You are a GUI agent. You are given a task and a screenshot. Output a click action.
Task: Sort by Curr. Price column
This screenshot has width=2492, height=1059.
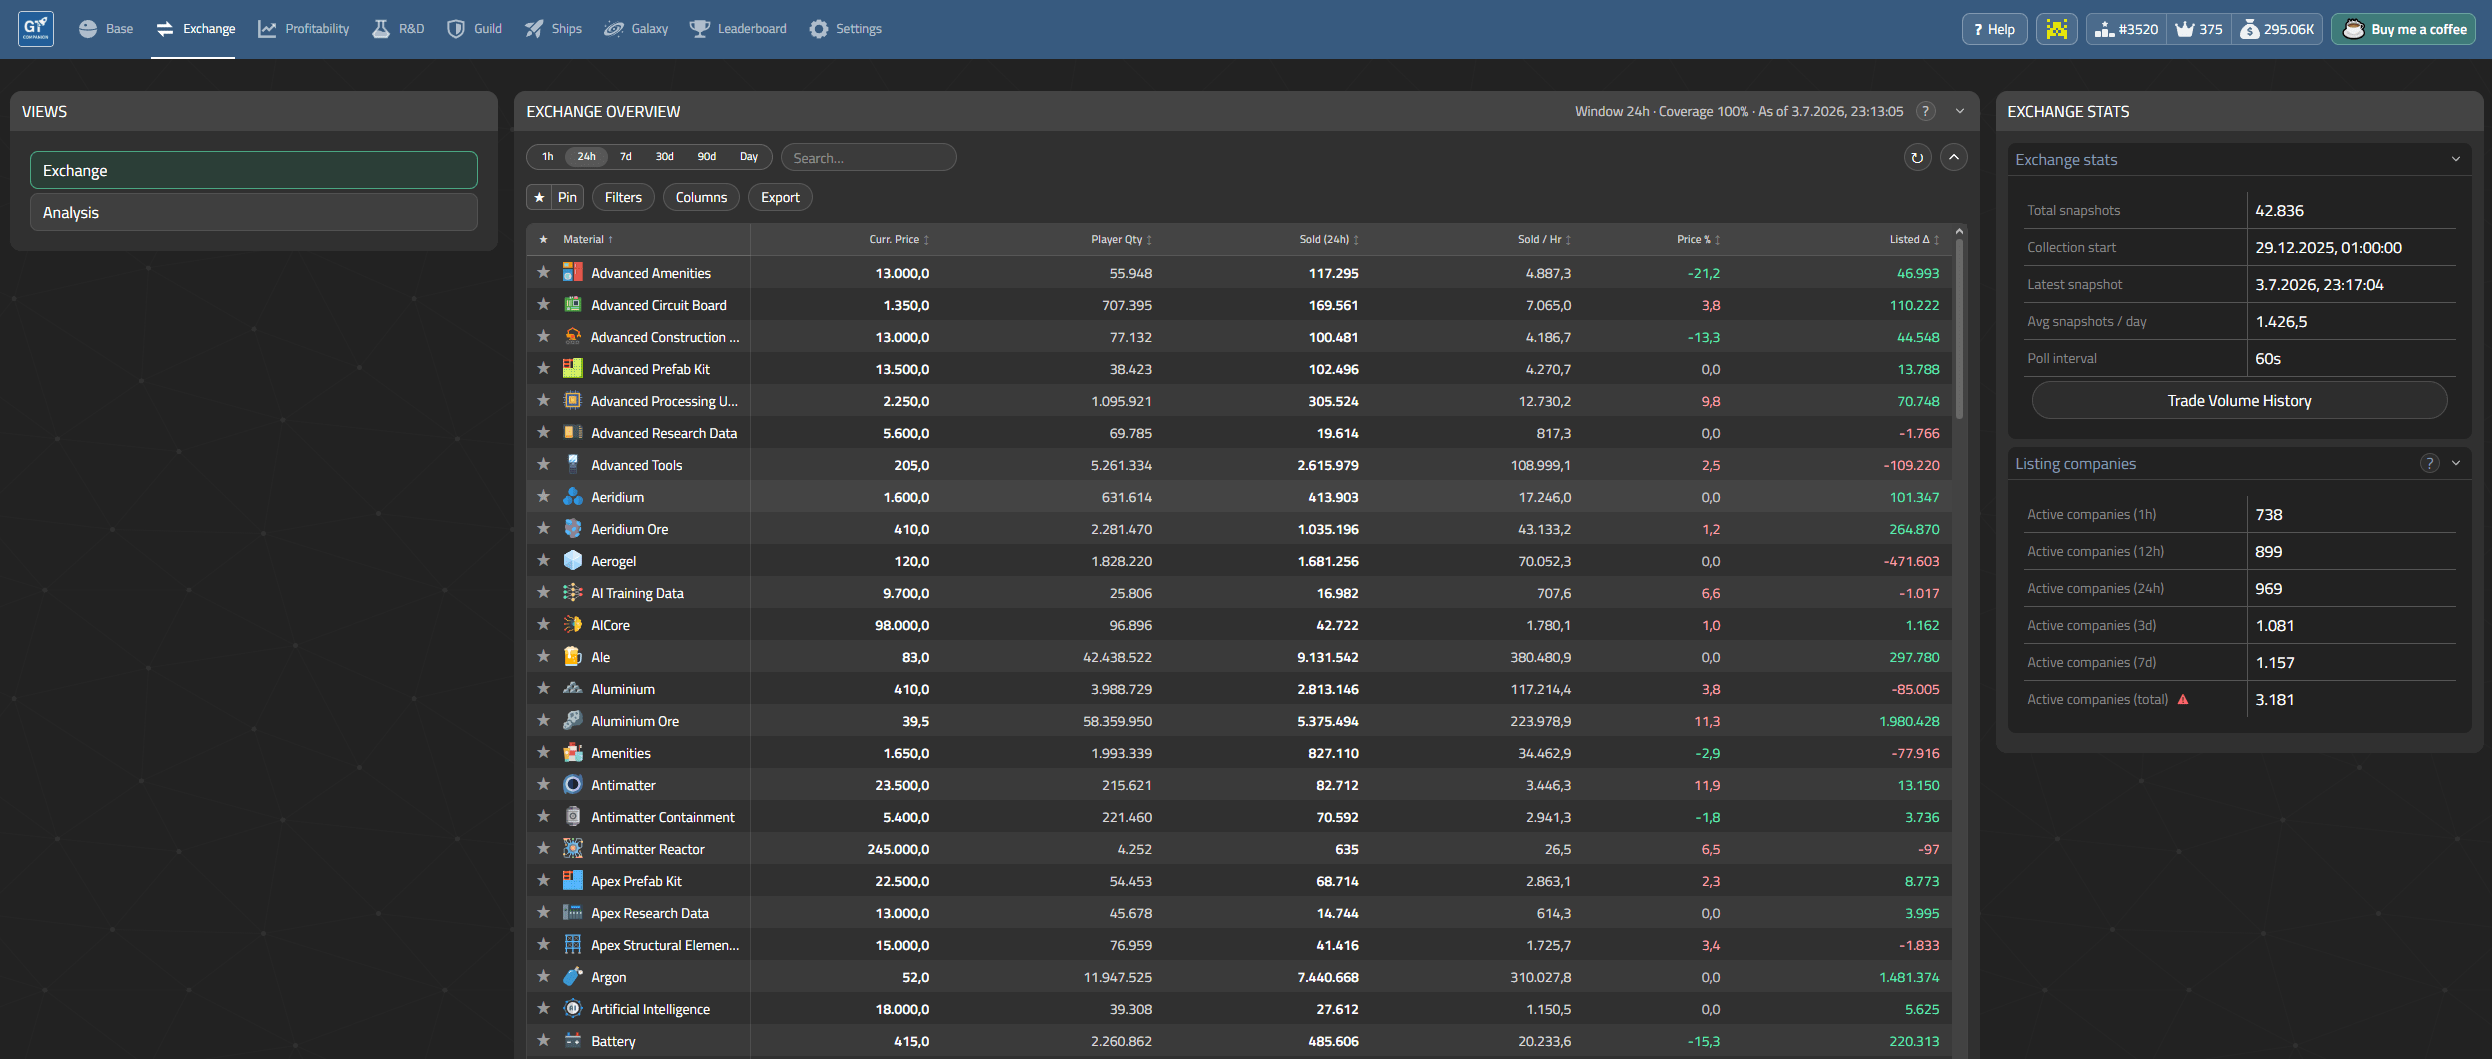[899, 240]
